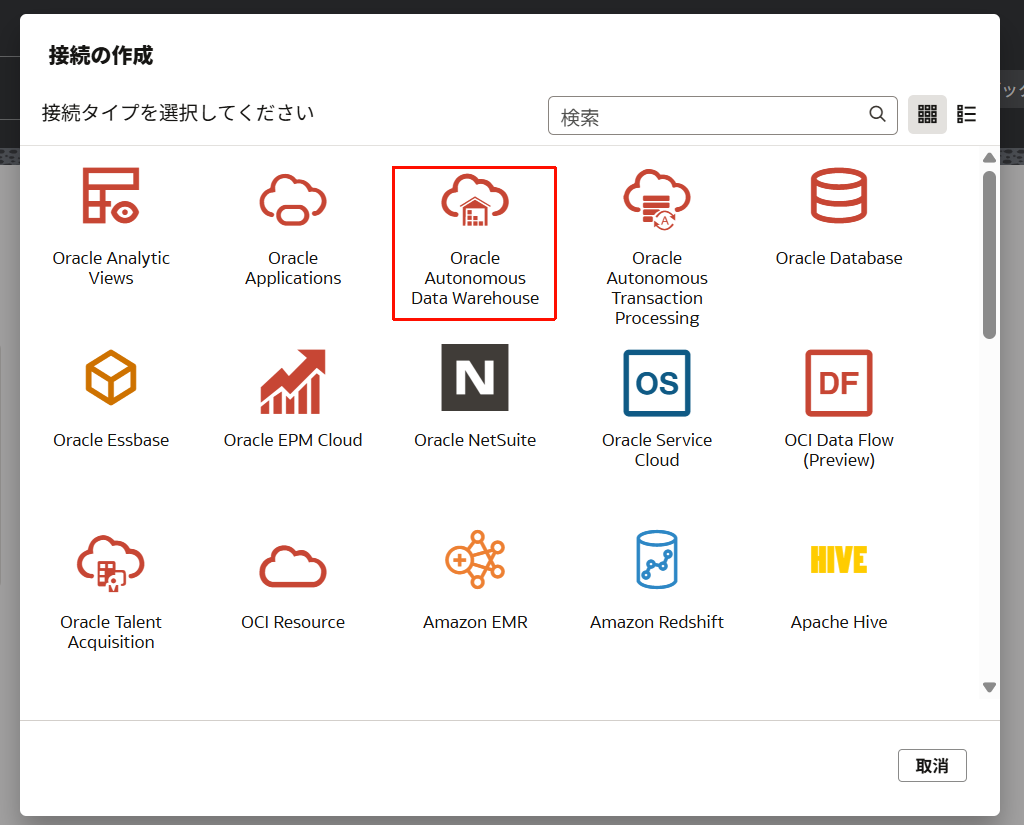Click the "Oracle NetSuite" label text
The image size is (1024, 825).
[x=475, y=440]
